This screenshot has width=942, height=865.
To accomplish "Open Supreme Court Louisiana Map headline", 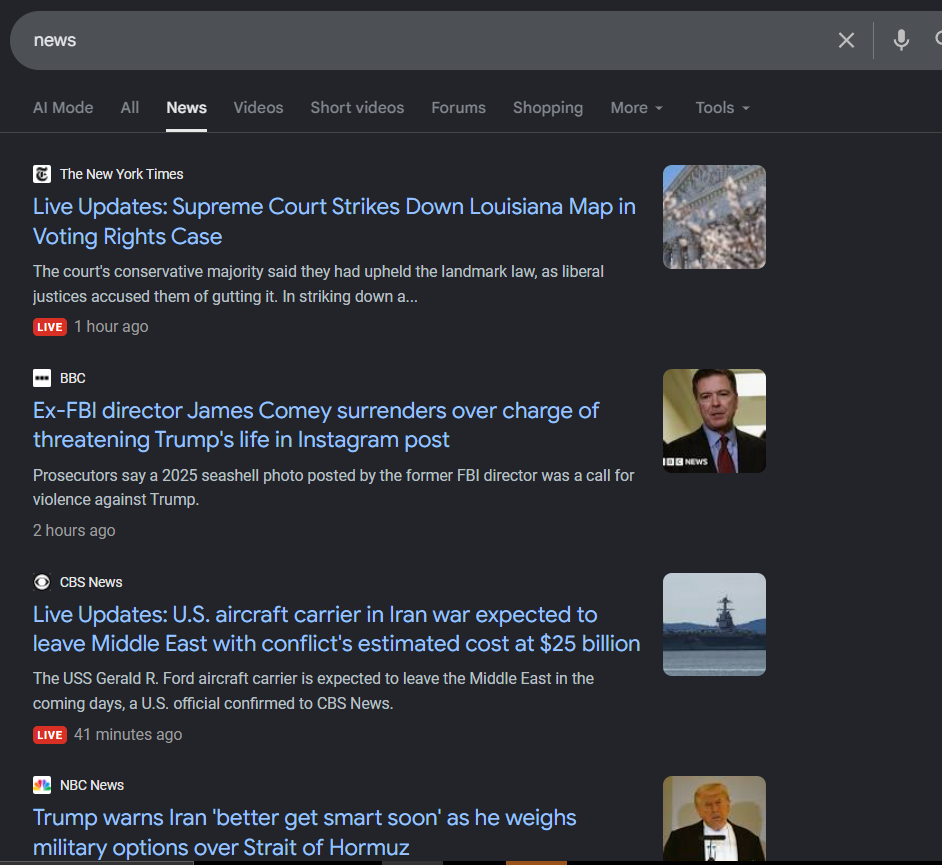I will coord(334,222).
